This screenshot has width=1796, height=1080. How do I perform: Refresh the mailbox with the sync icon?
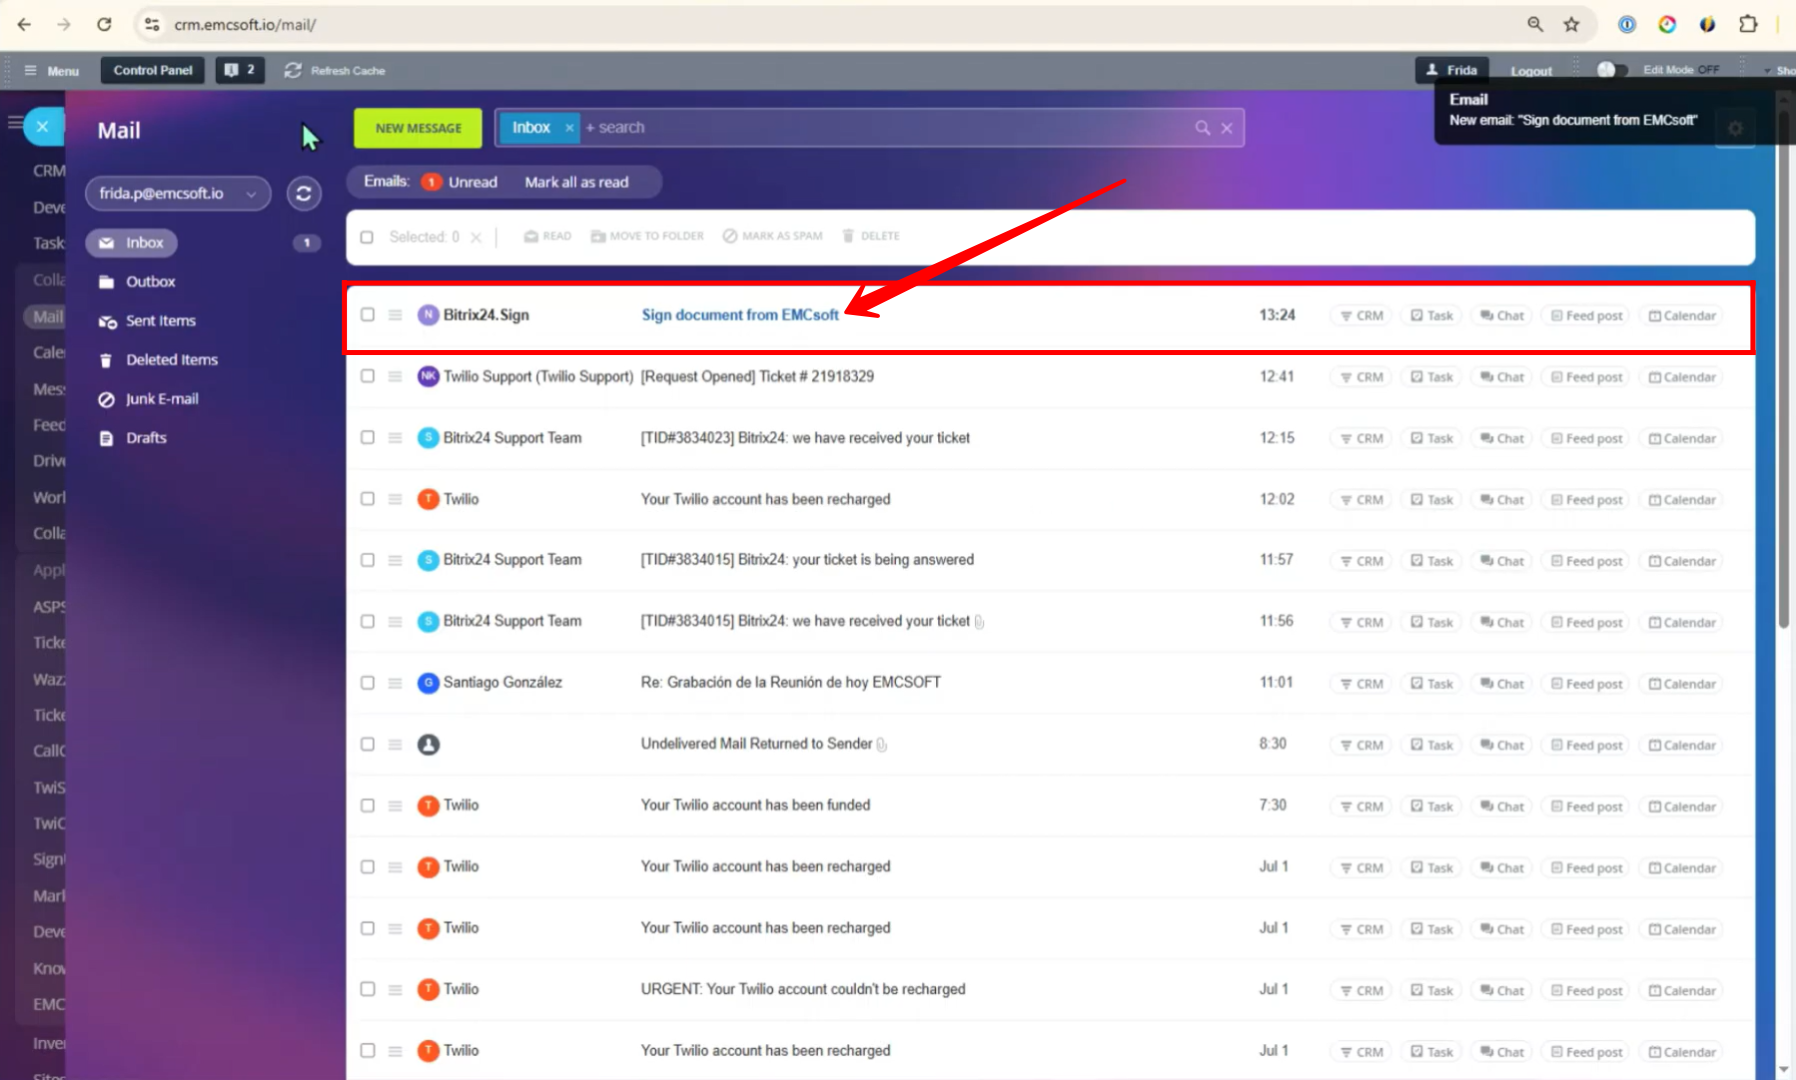[x=304, y=193]
